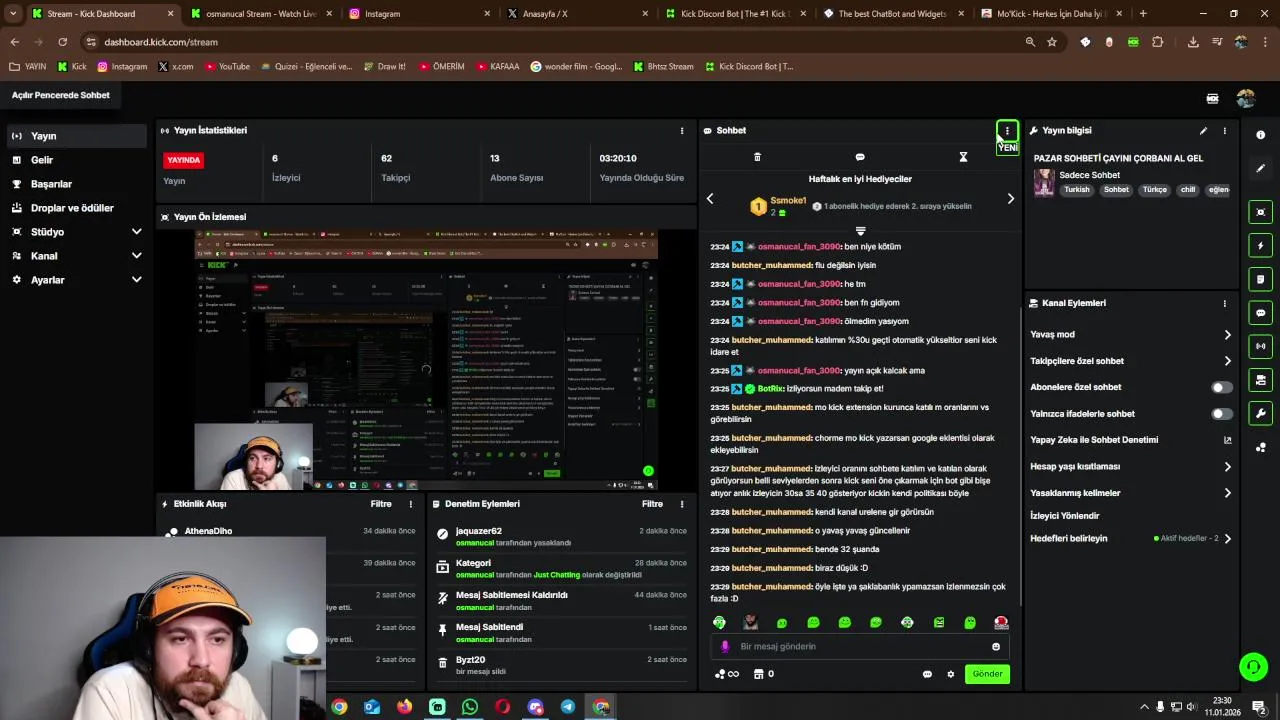Collapse the leaderboard with down arrow icon
This screenshot has width=1280, height=720.
pyautogui.click(x=860, y=231)
